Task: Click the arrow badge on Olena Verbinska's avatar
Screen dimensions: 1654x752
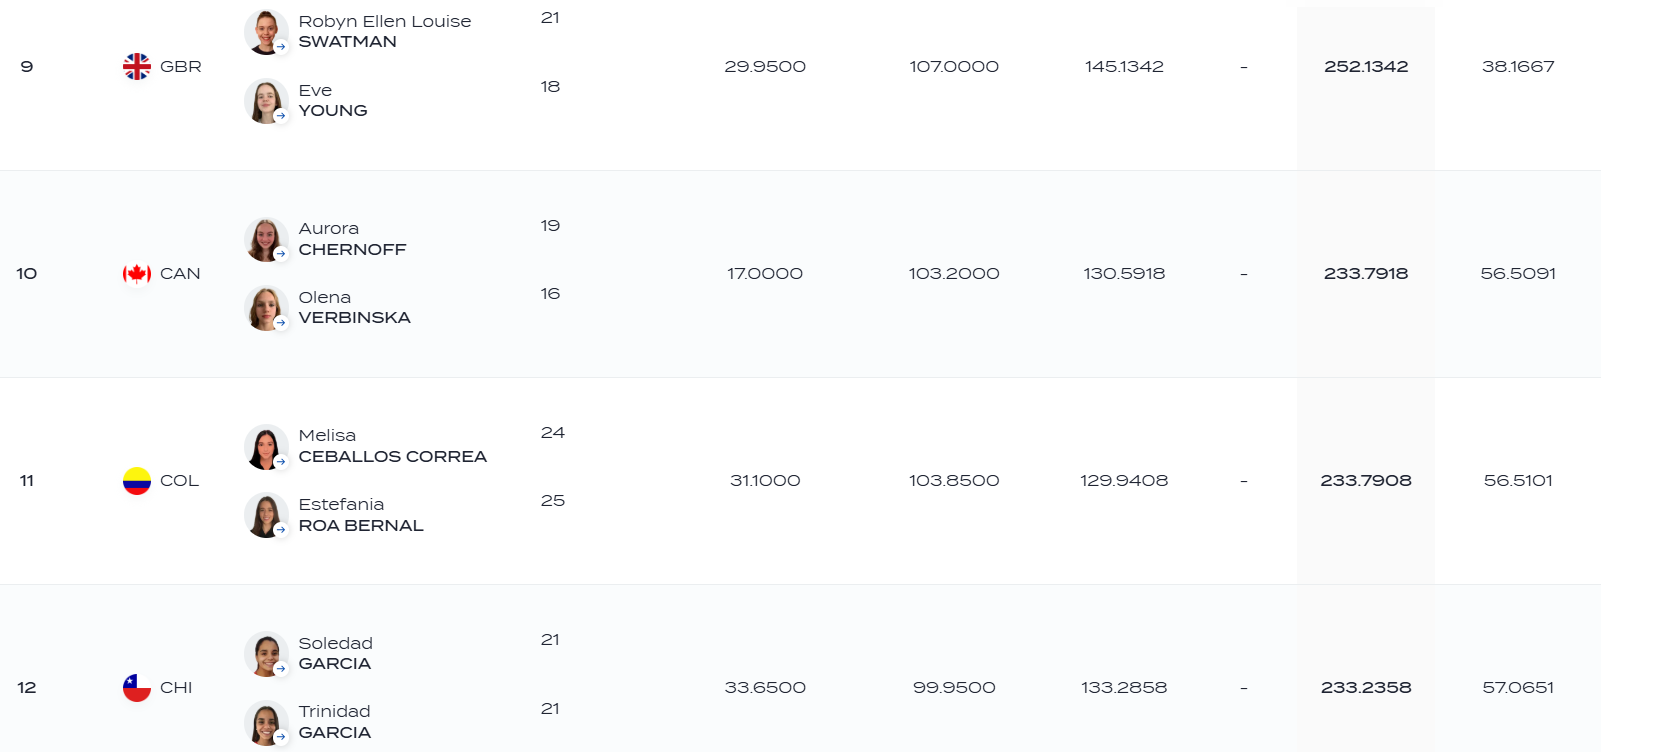Action: (x=281, y=323)
